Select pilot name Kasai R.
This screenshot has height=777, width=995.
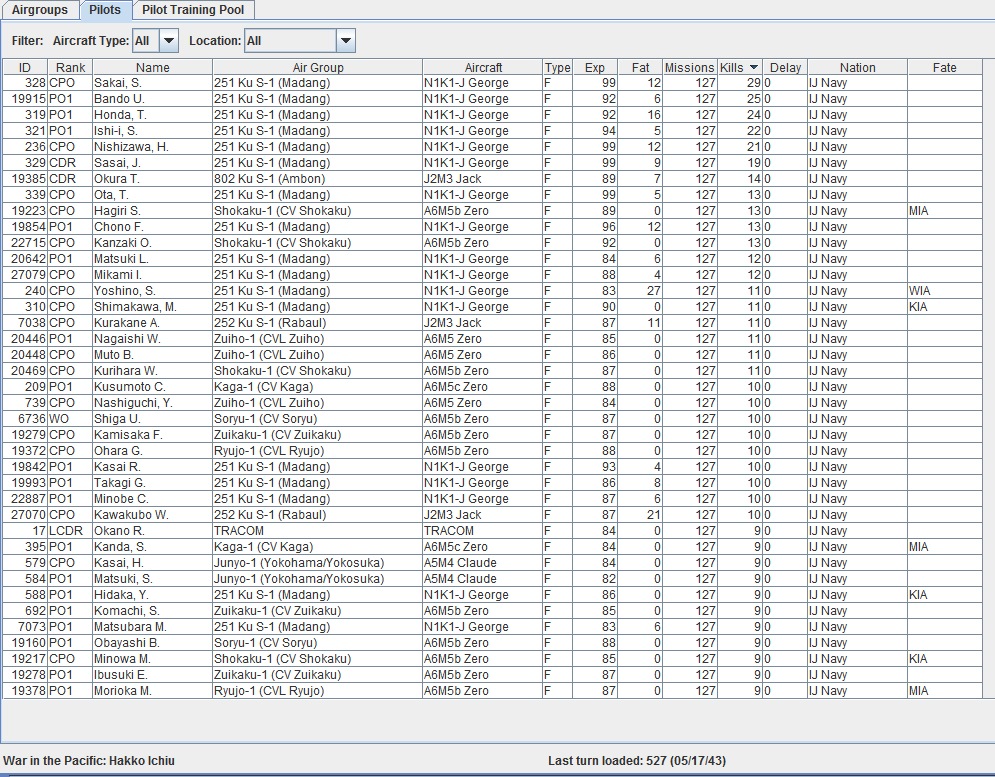coord(117,467)
